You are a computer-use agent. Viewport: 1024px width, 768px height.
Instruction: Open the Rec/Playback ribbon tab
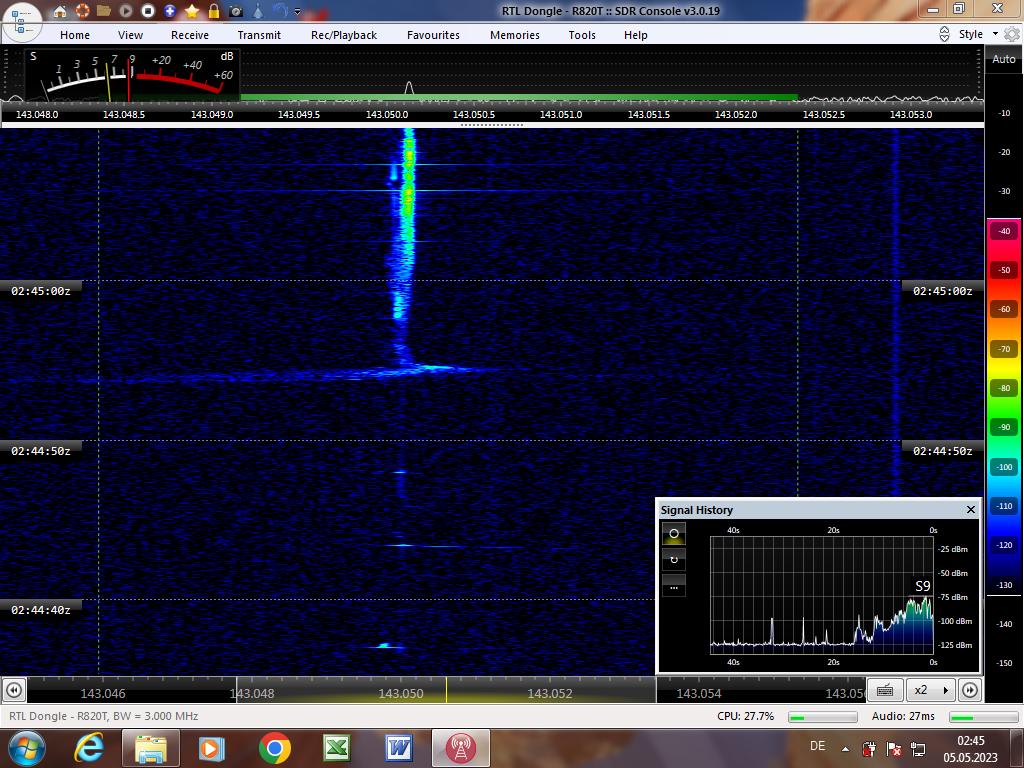344,35
